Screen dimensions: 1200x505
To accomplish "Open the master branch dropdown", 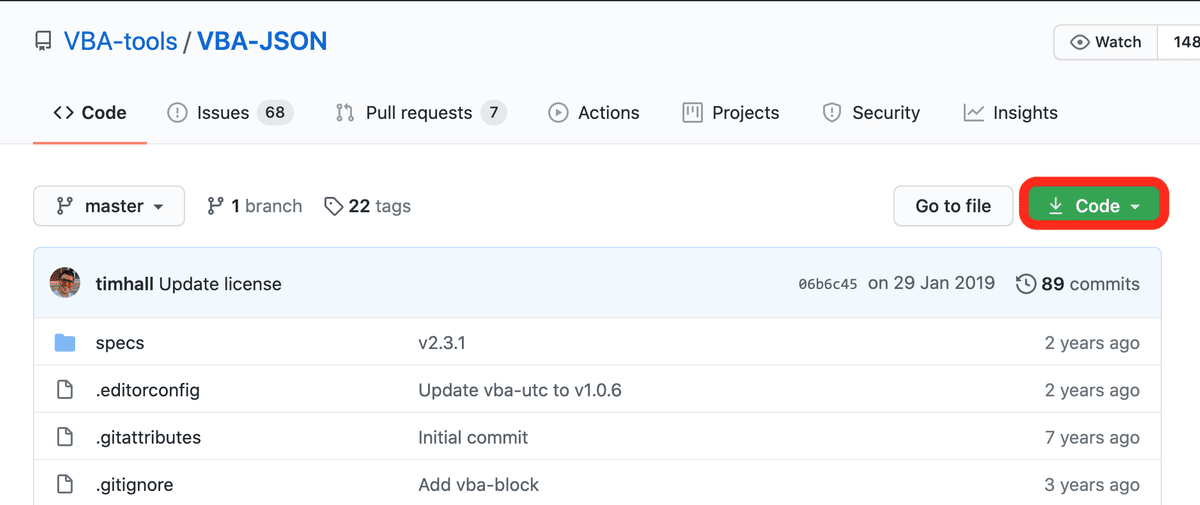I will [109, 206].
